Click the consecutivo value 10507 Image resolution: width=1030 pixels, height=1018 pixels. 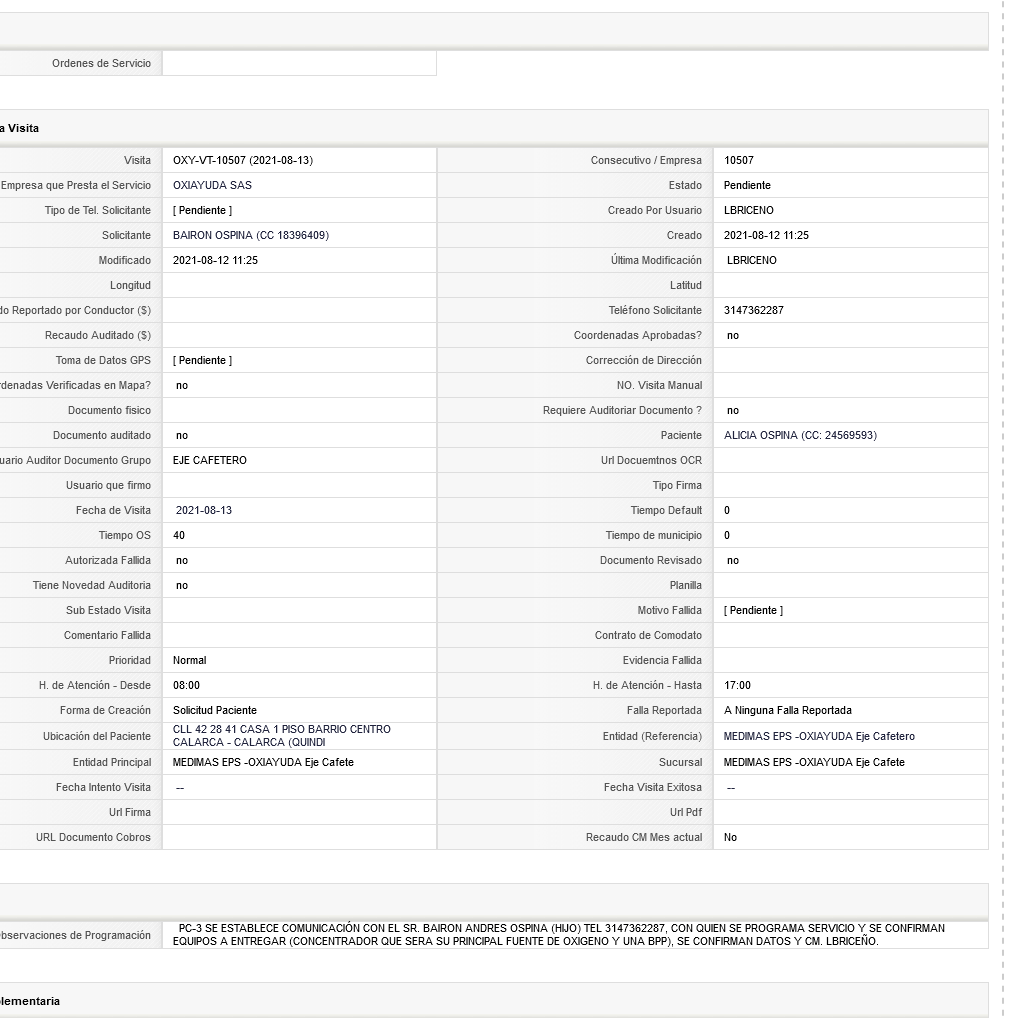(739, 160)
